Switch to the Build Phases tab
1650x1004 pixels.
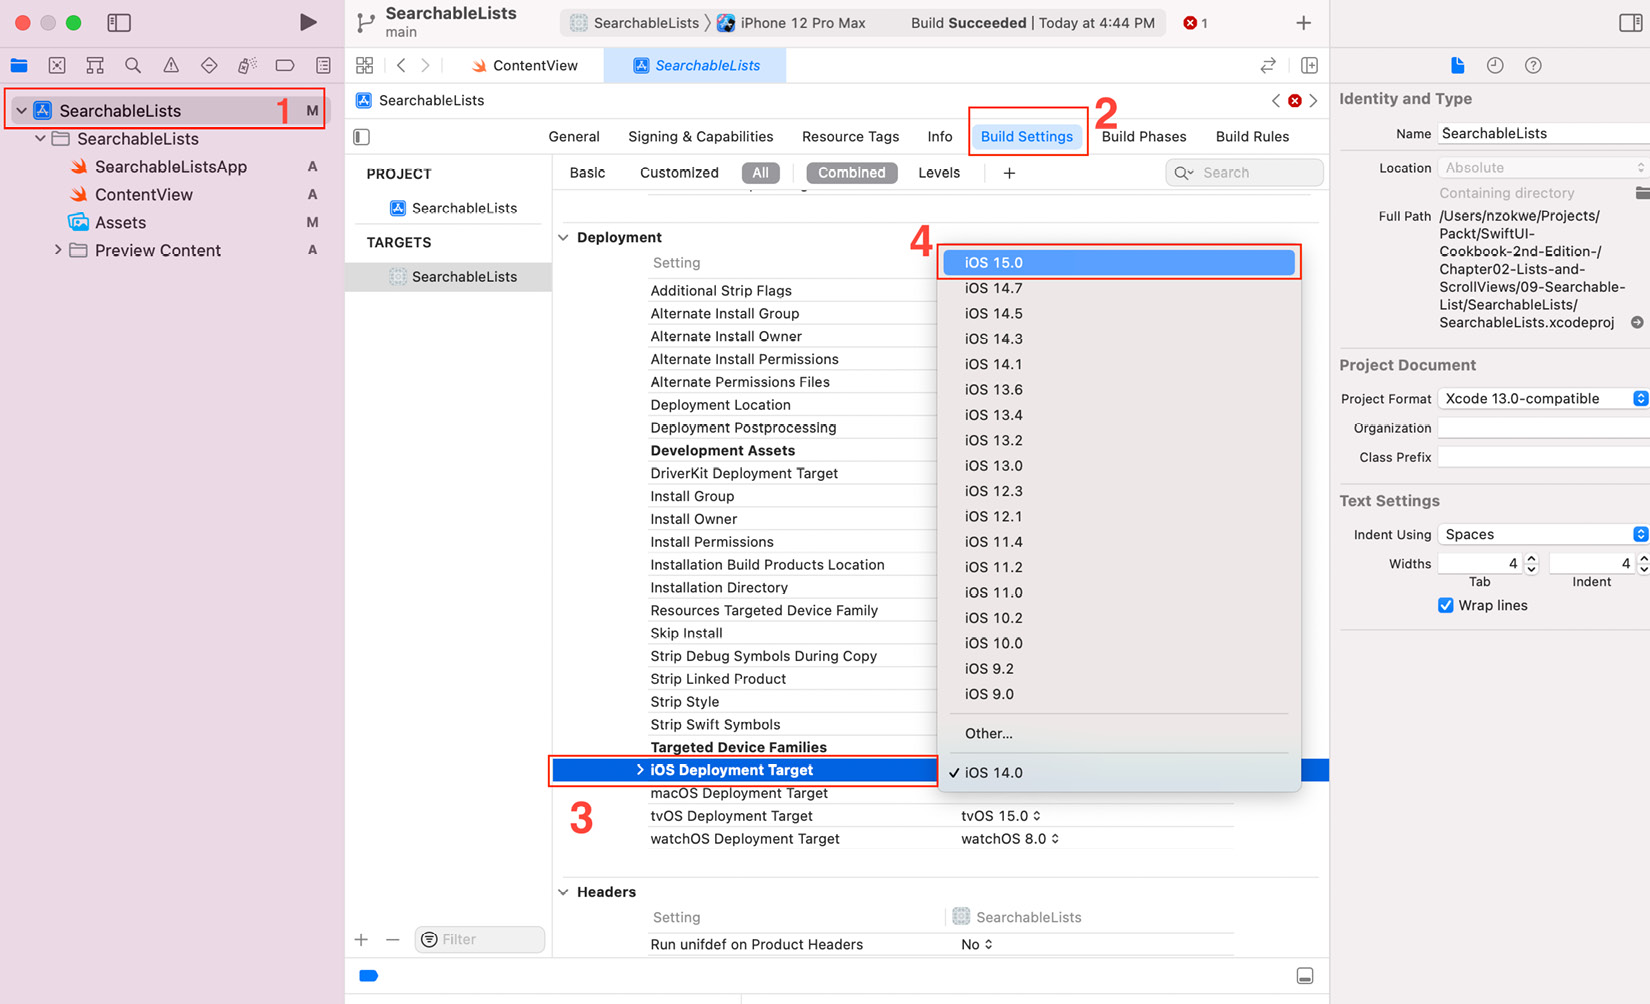point(1144,136)
